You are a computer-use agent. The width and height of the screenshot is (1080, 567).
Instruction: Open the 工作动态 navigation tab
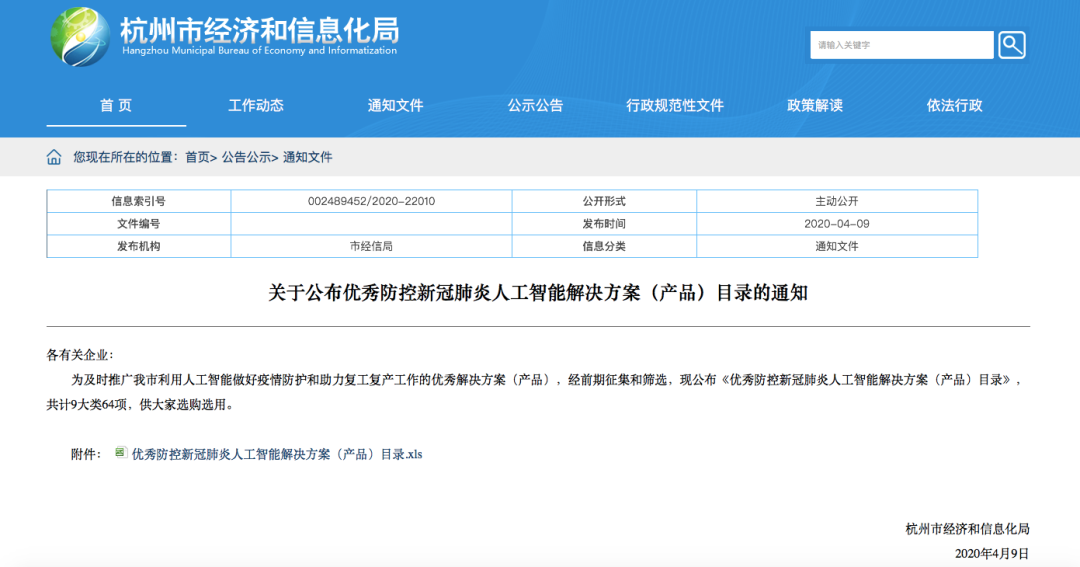click(x=256, y=106)
